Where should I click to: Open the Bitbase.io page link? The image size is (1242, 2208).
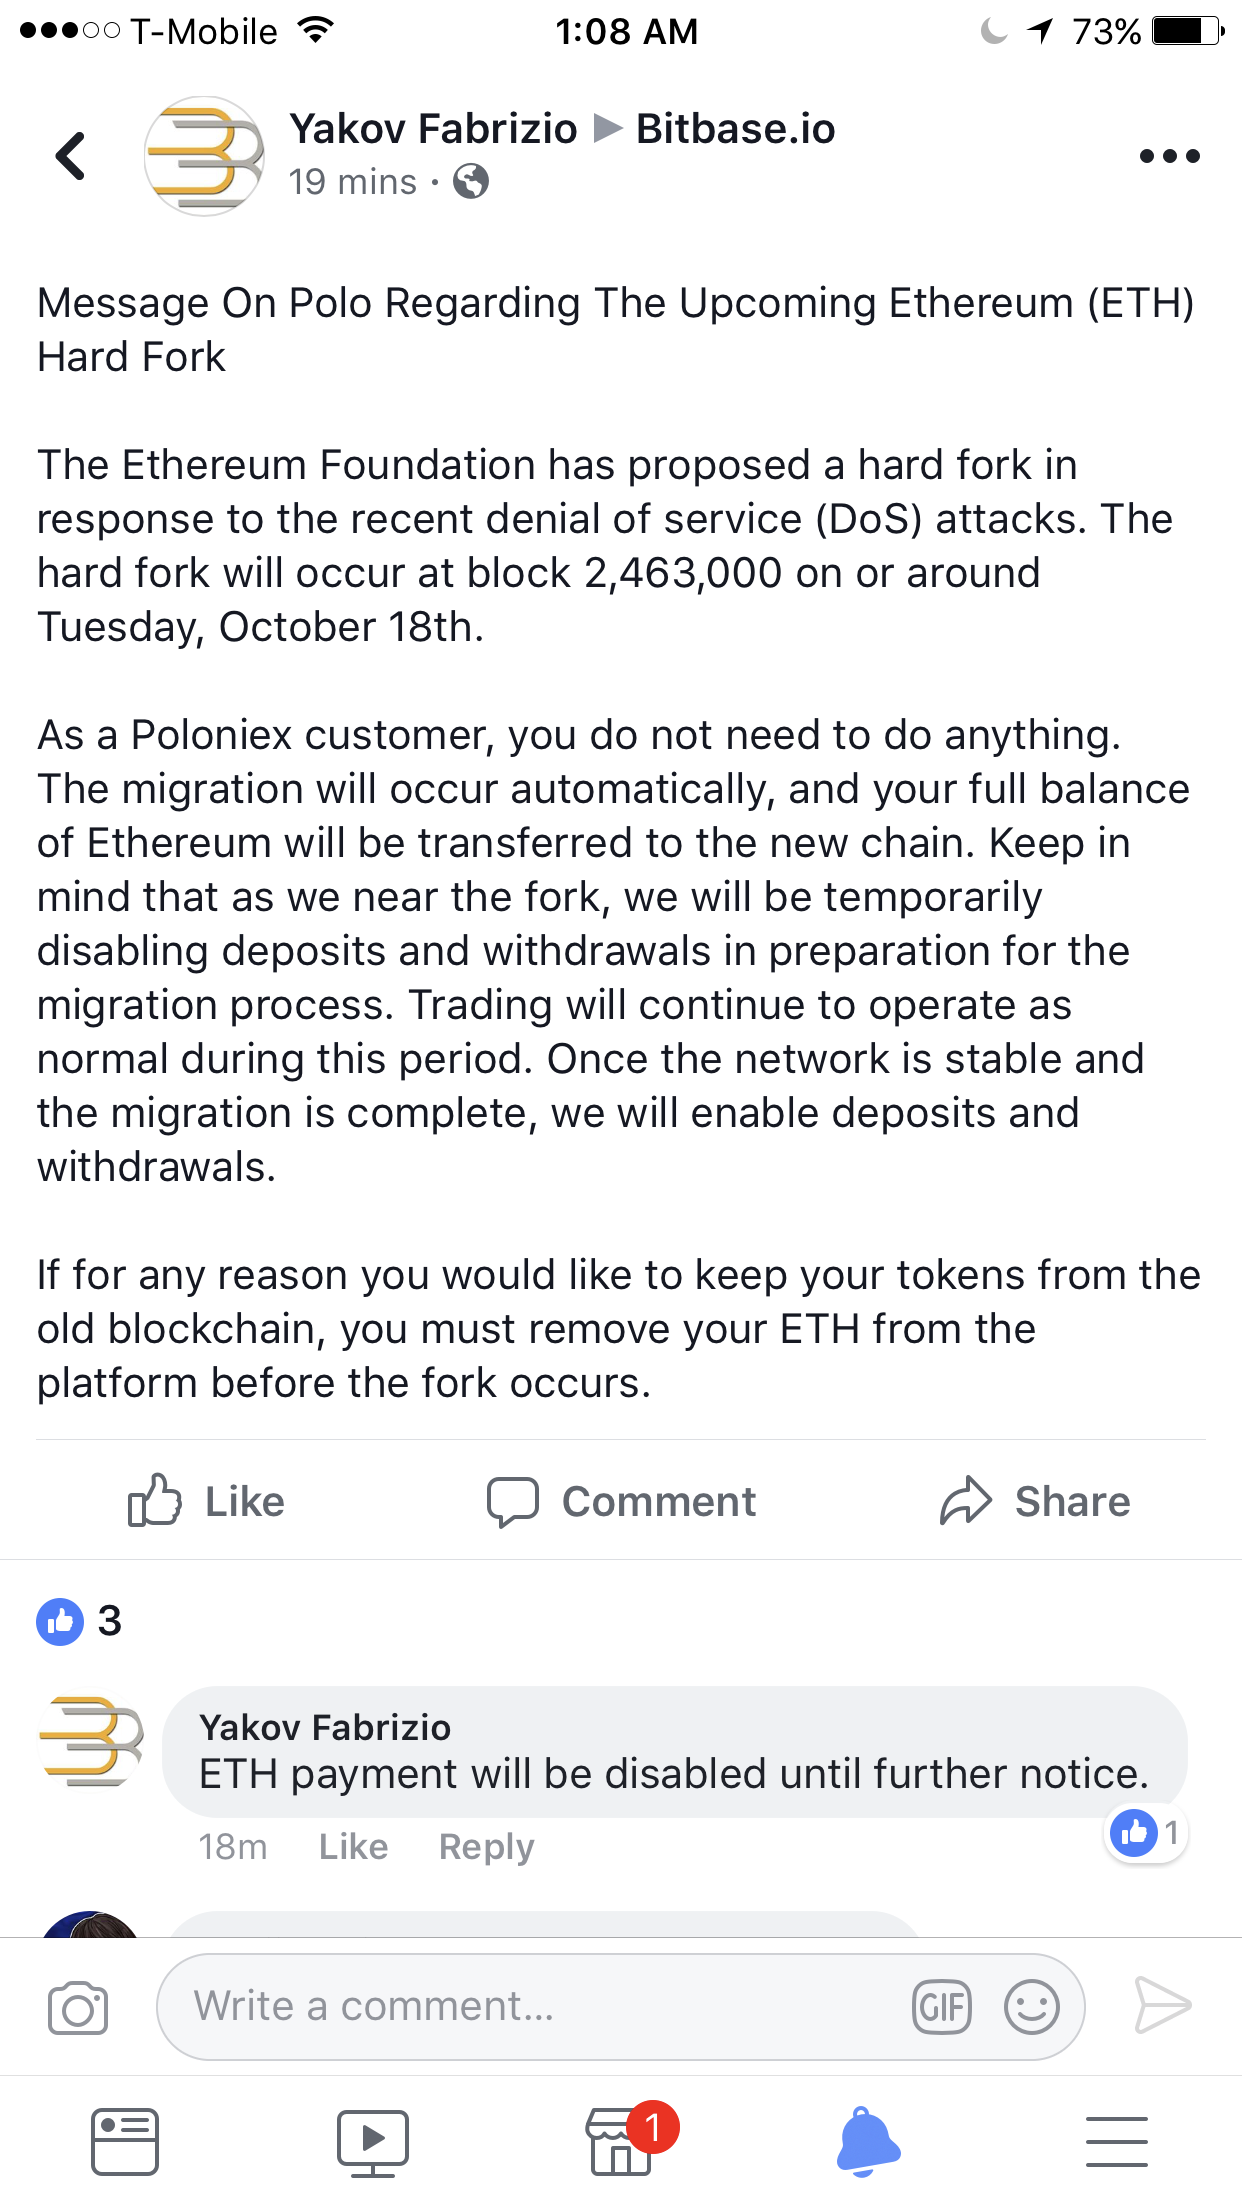(x=735, y=129)
